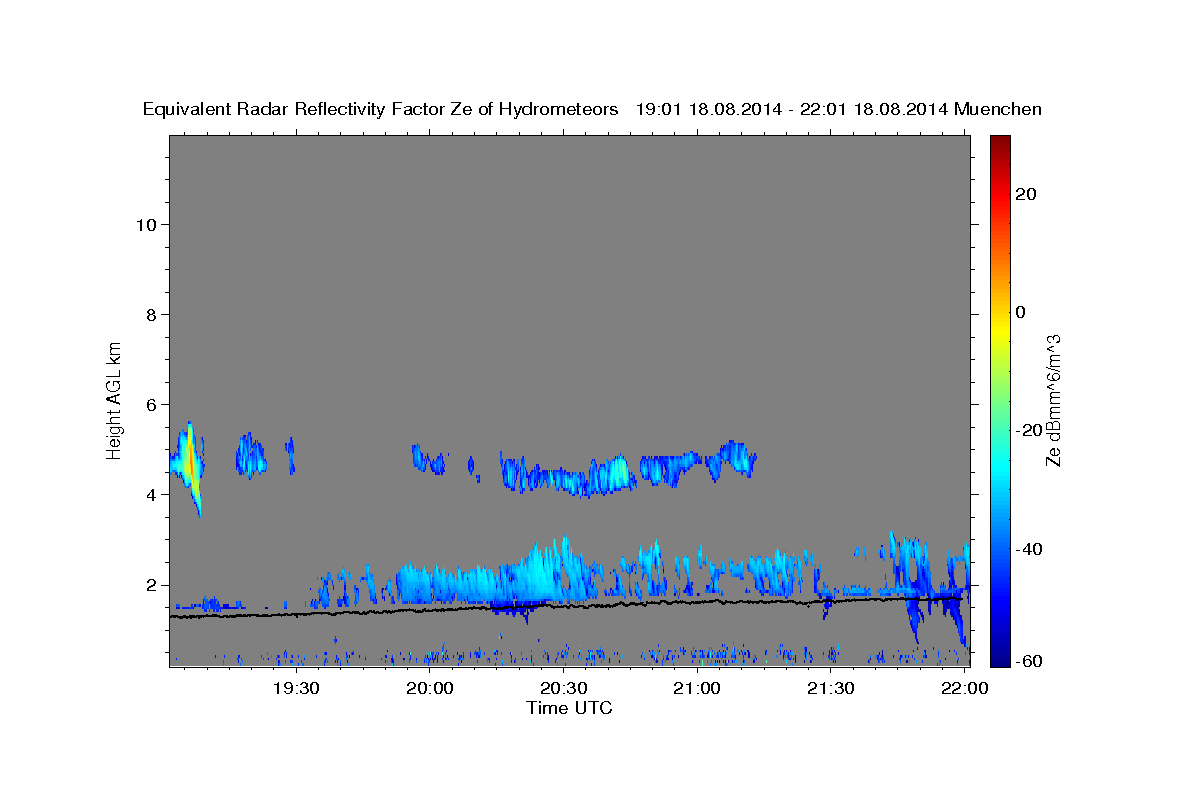
Task: Click the height tick label 8
Action: 150,314
